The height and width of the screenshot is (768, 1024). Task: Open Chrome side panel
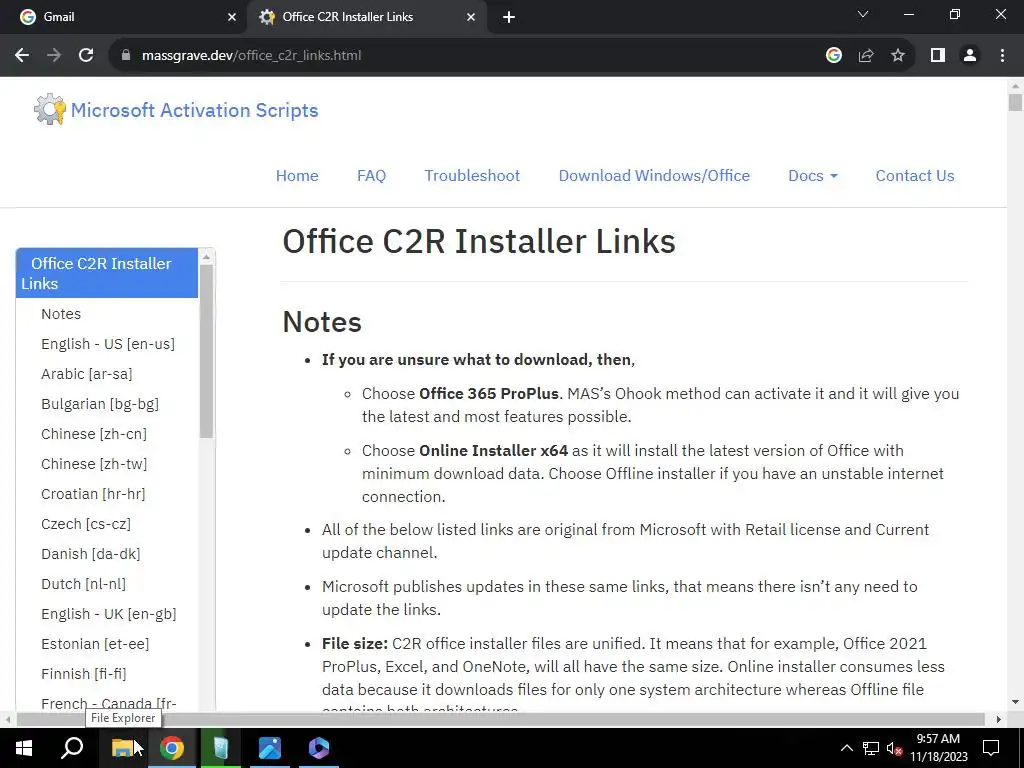[938, 56]
